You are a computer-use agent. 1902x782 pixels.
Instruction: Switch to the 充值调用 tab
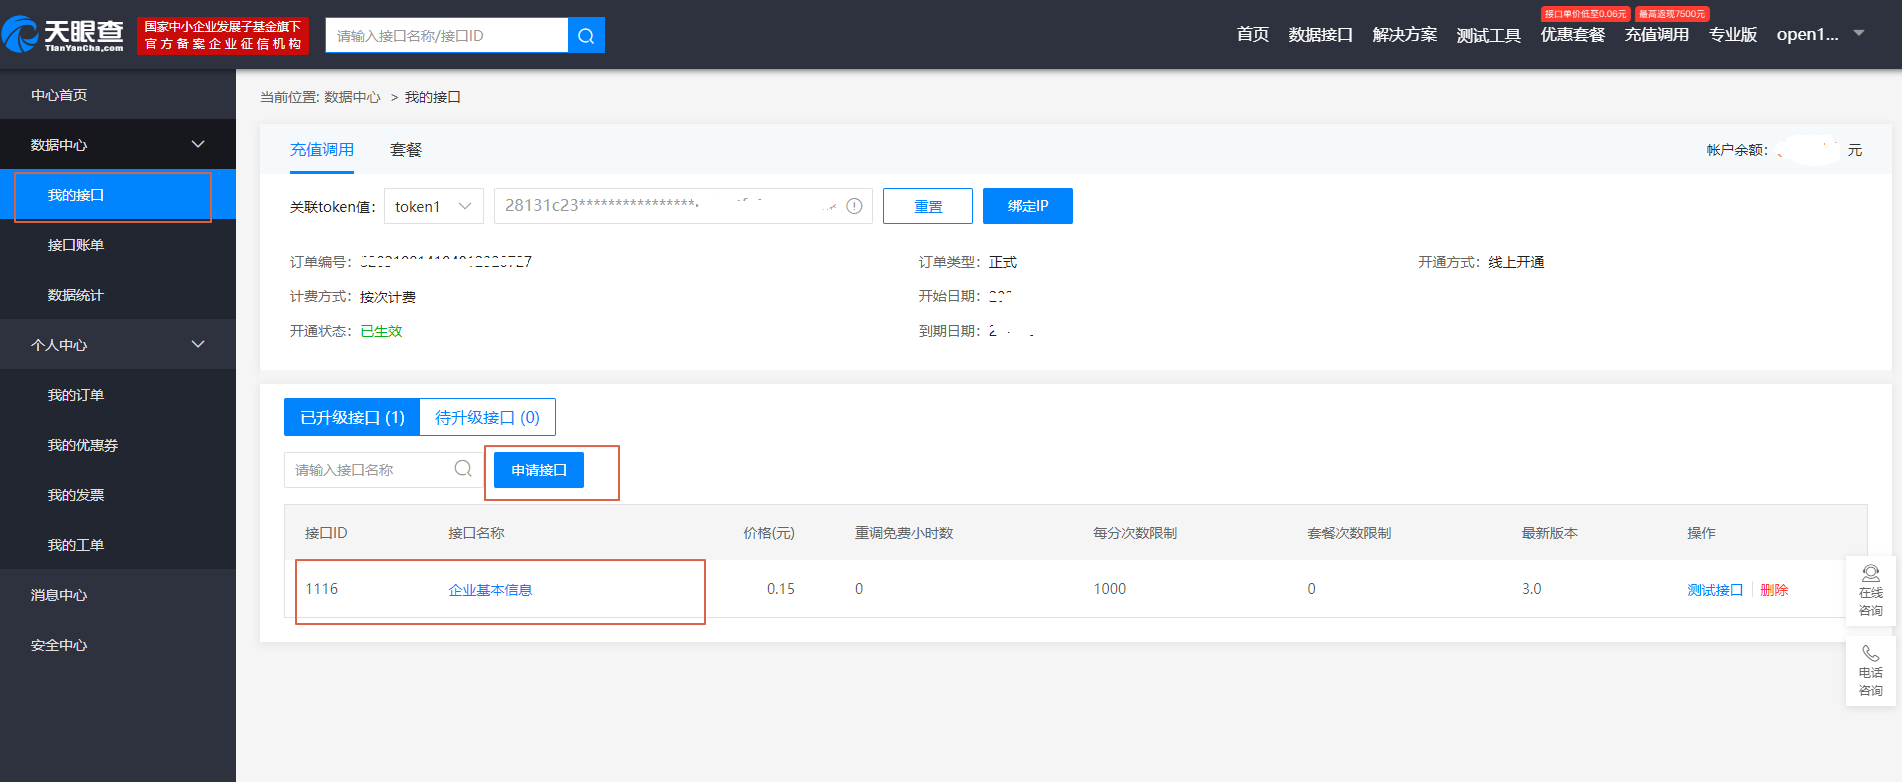(322, 150)
